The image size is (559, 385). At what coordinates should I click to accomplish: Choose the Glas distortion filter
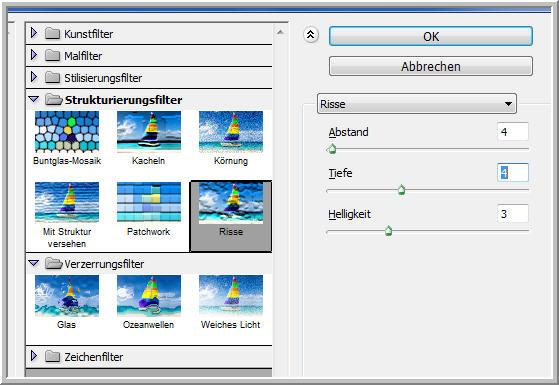(x=67, y=296)
